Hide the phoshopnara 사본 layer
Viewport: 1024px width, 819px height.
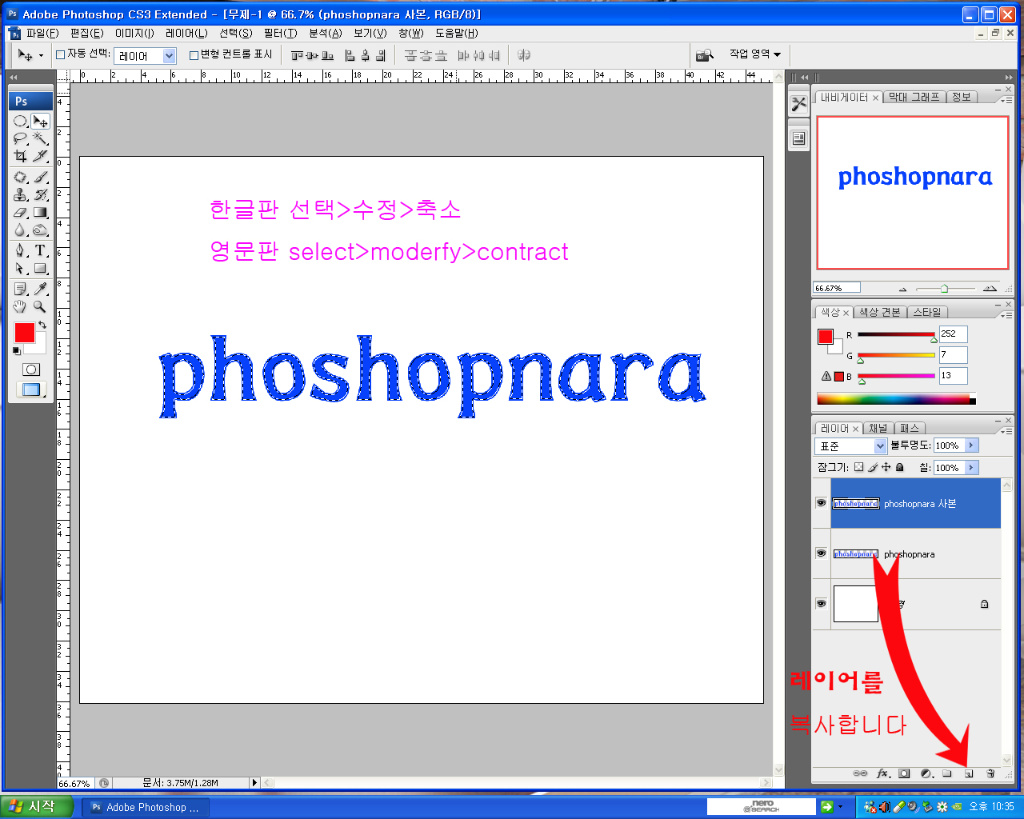click(x=822, y=503)
